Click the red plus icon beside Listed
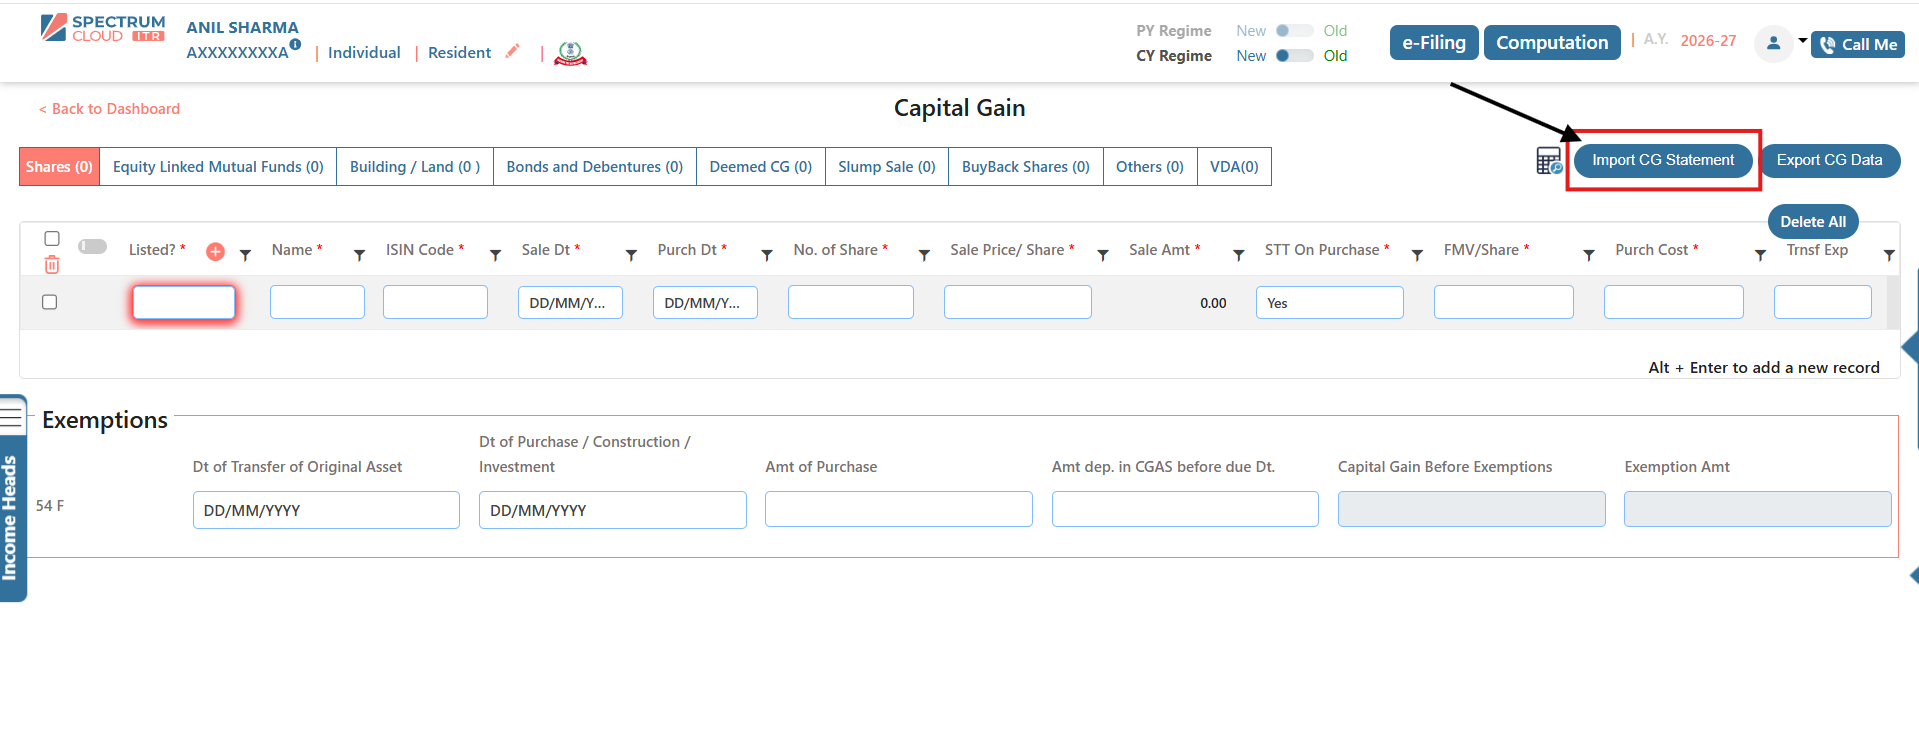 215,252
